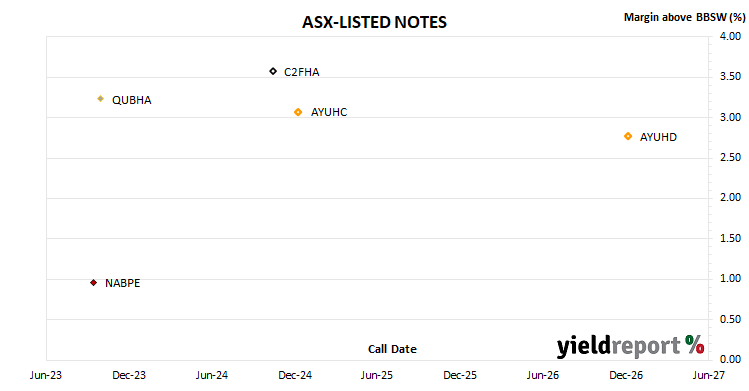Select the AYUHD orange data point
Image resolution: width=749 pixels, height=391 pixels.
628,137
